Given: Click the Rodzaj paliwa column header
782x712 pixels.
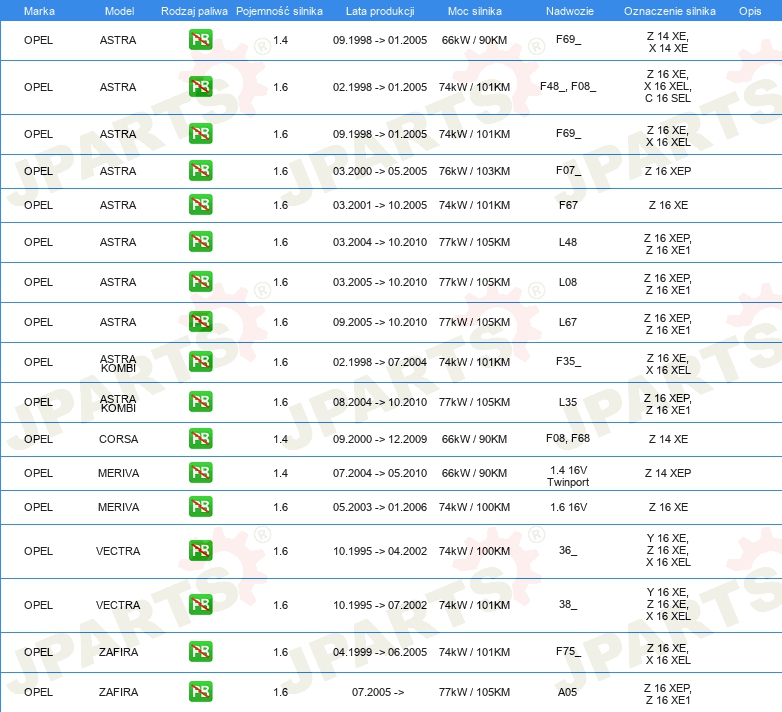Looking at the screenshot, I should [x=194, y=11].
